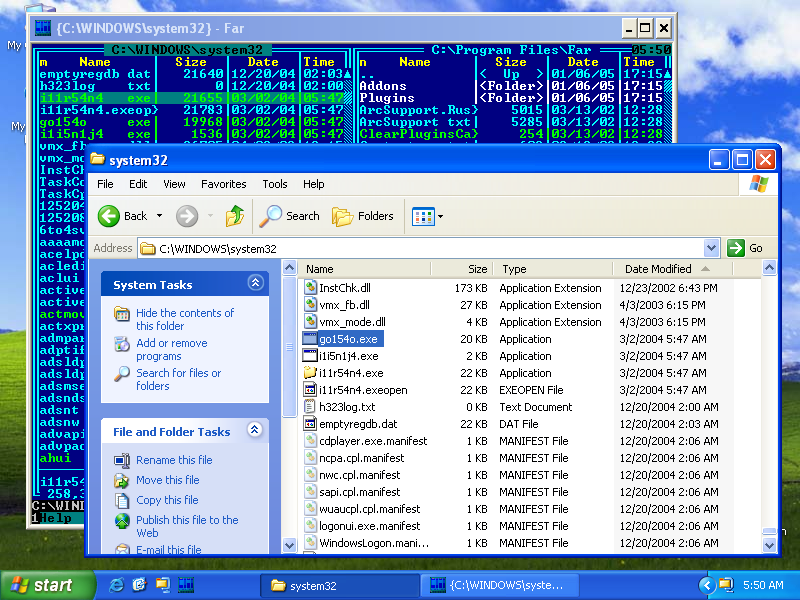Open the Help menu

313,184
